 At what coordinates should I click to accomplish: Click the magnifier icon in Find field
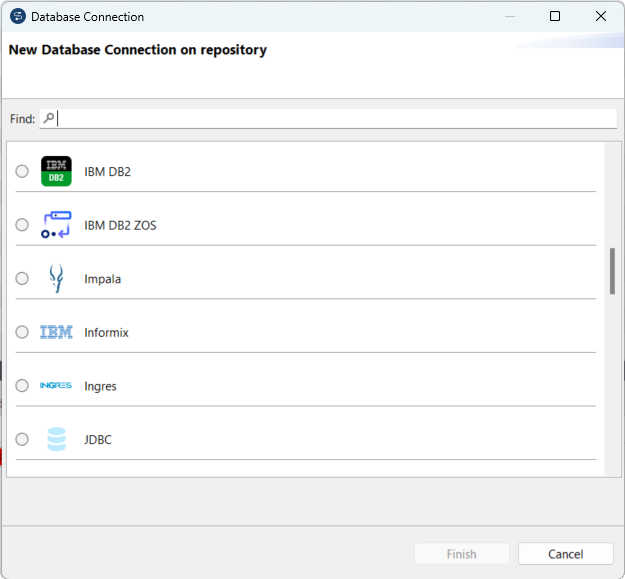(x=49, y=118)
